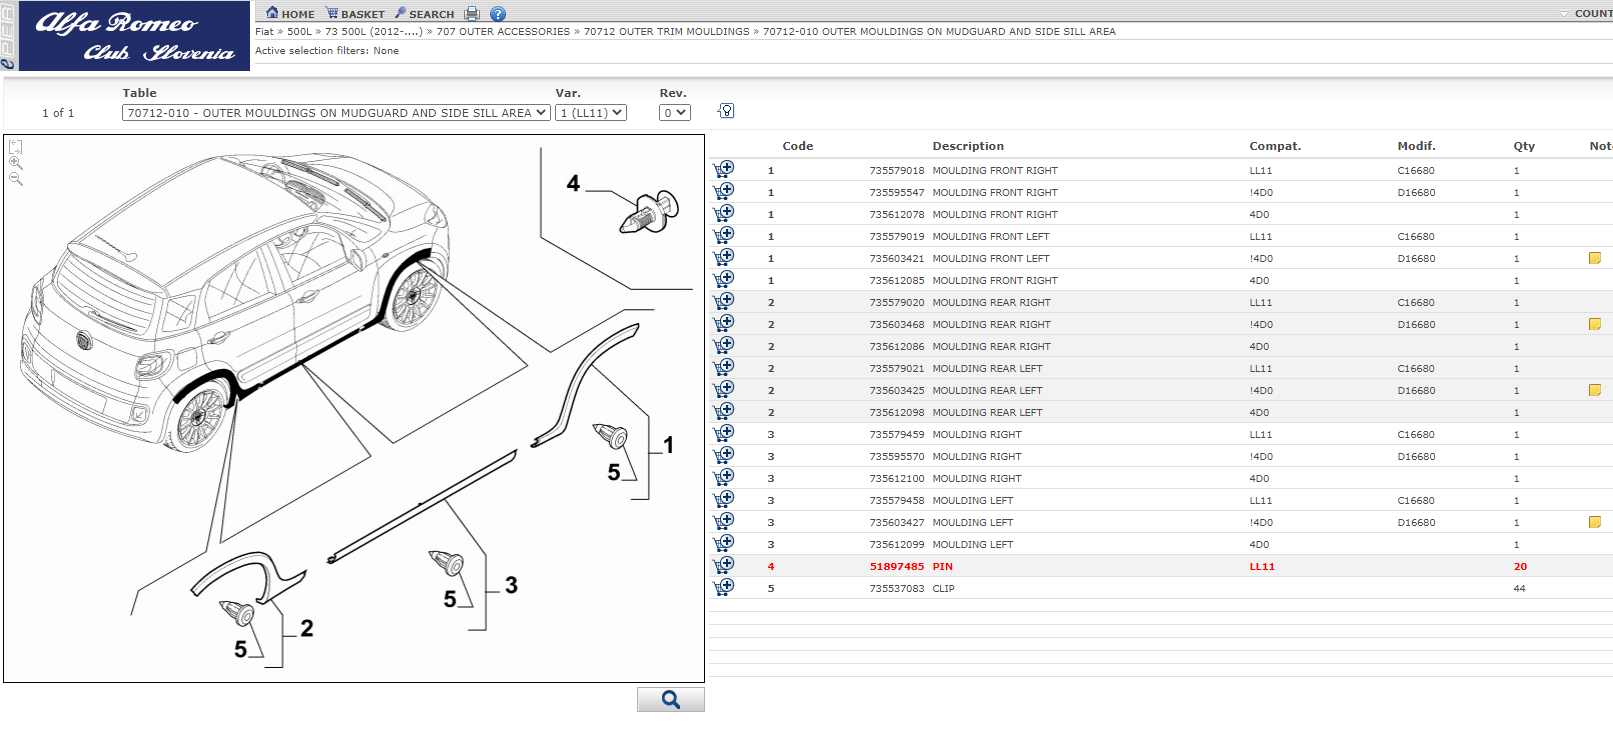Open the Rev. dropdown
This screenshot has width=1613, height=733.
point(675,113)
